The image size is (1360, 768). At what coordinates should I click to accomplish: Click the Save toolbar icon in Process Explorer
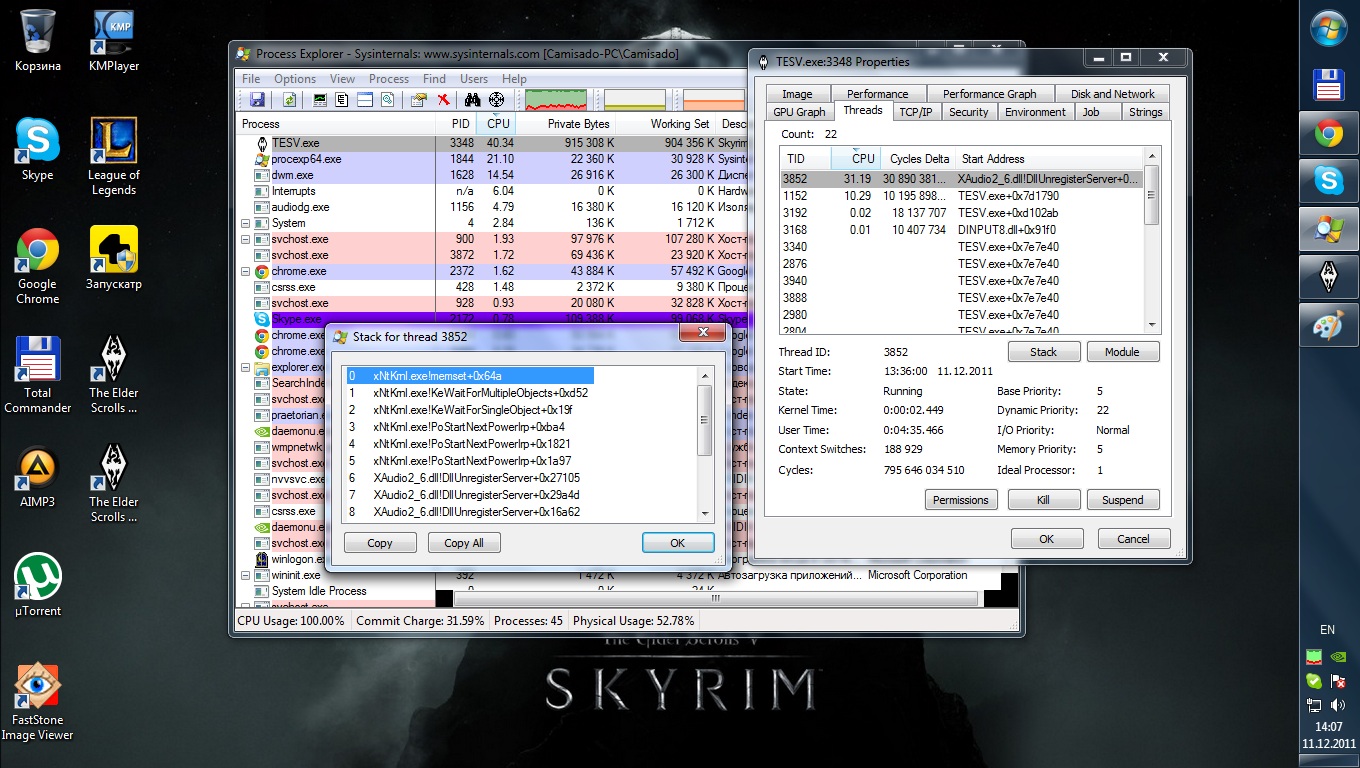257,99
